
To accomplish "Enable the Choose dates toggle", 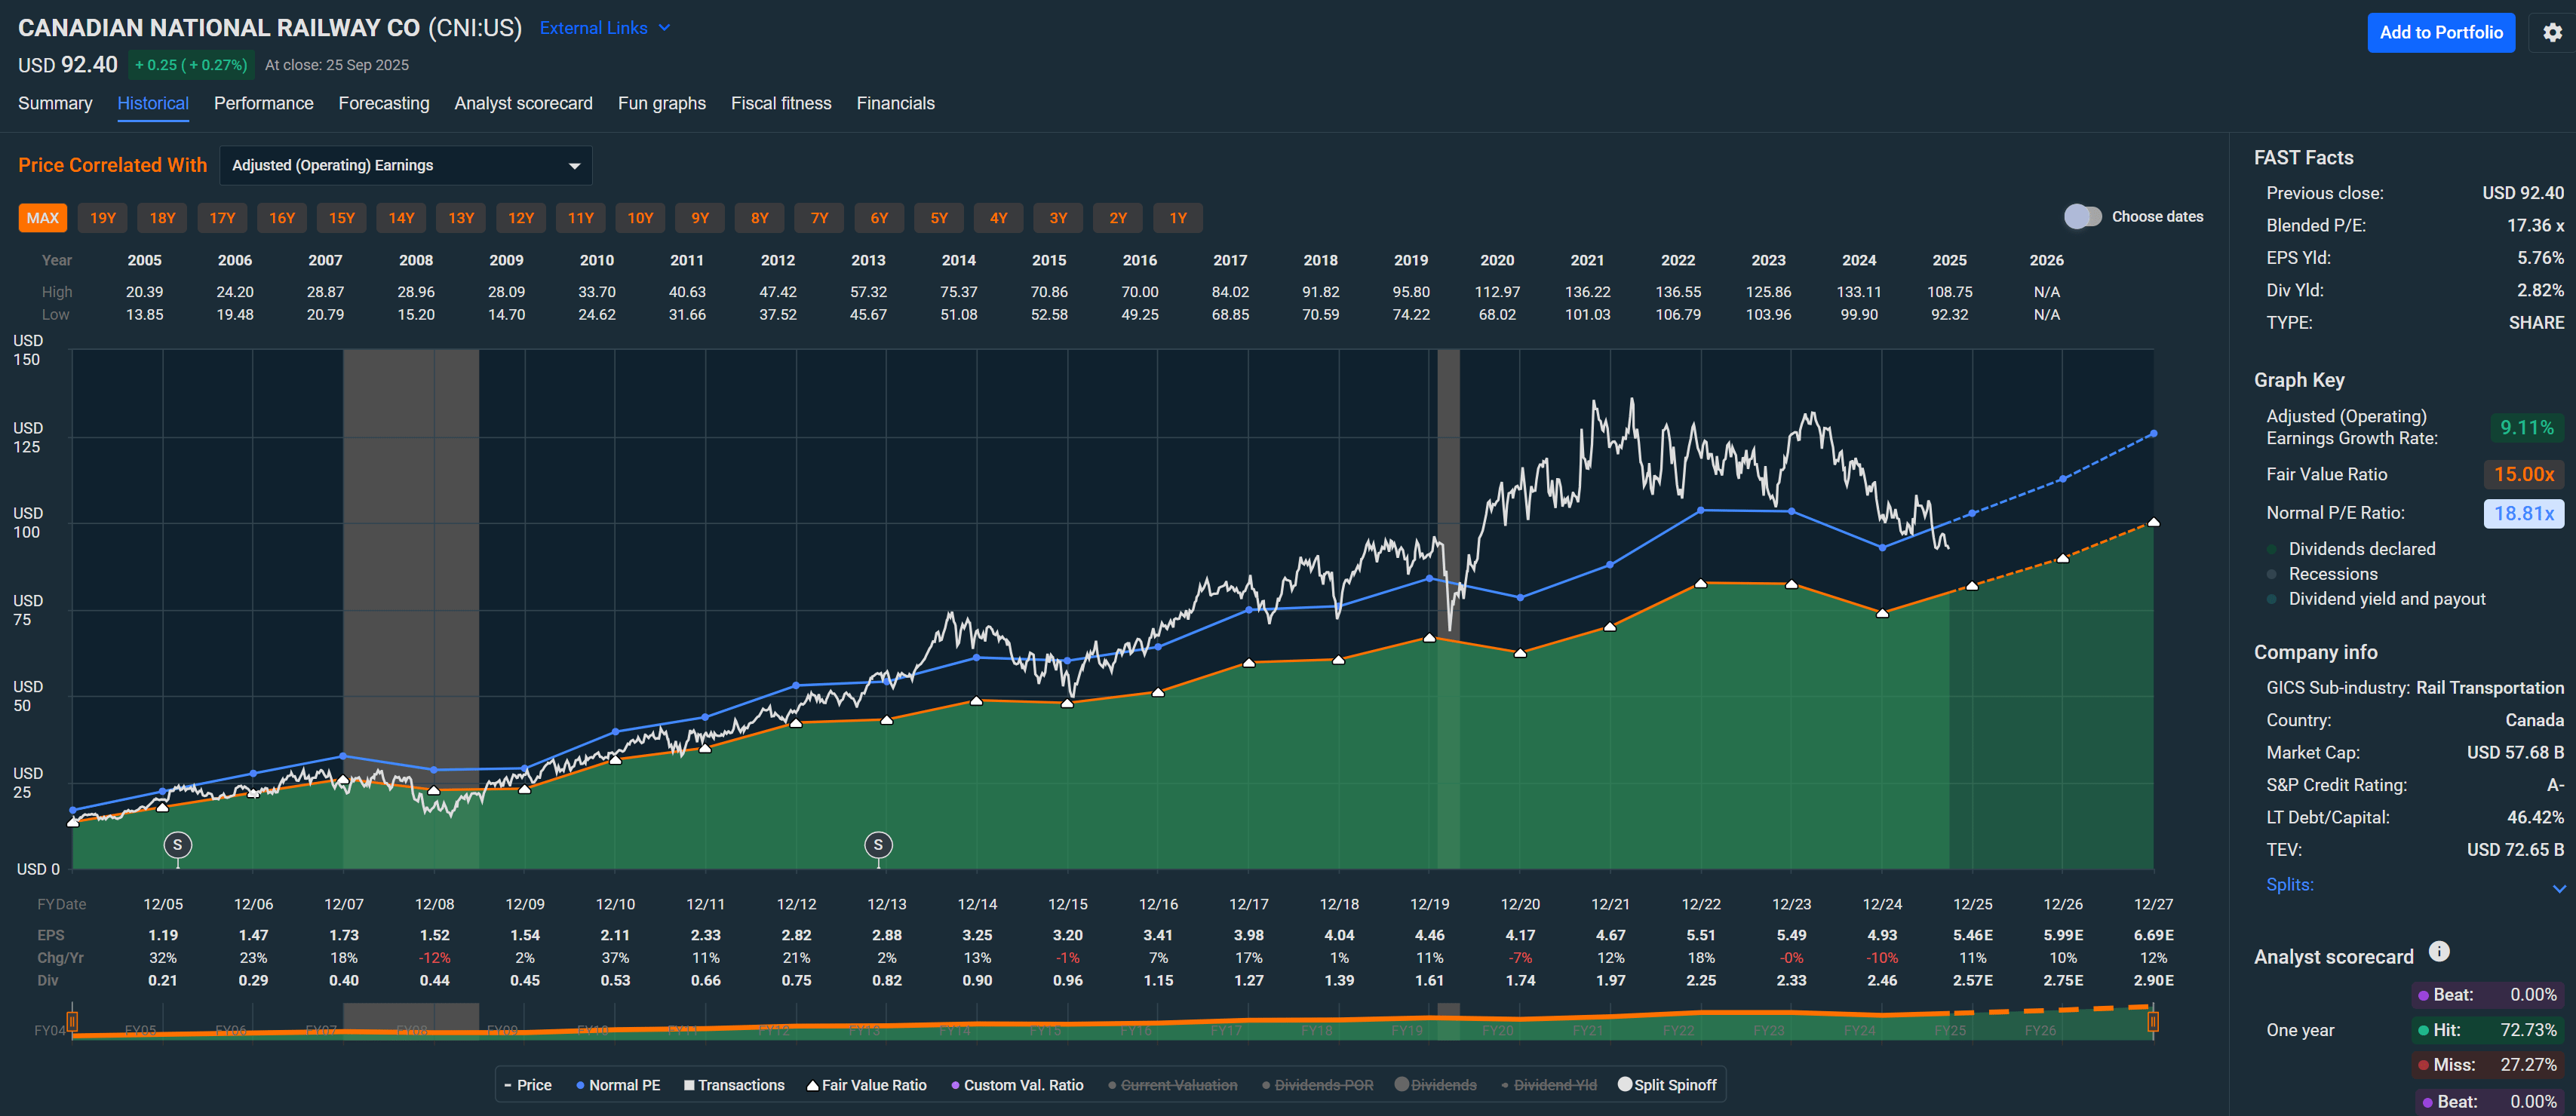I will (2084, 216).
